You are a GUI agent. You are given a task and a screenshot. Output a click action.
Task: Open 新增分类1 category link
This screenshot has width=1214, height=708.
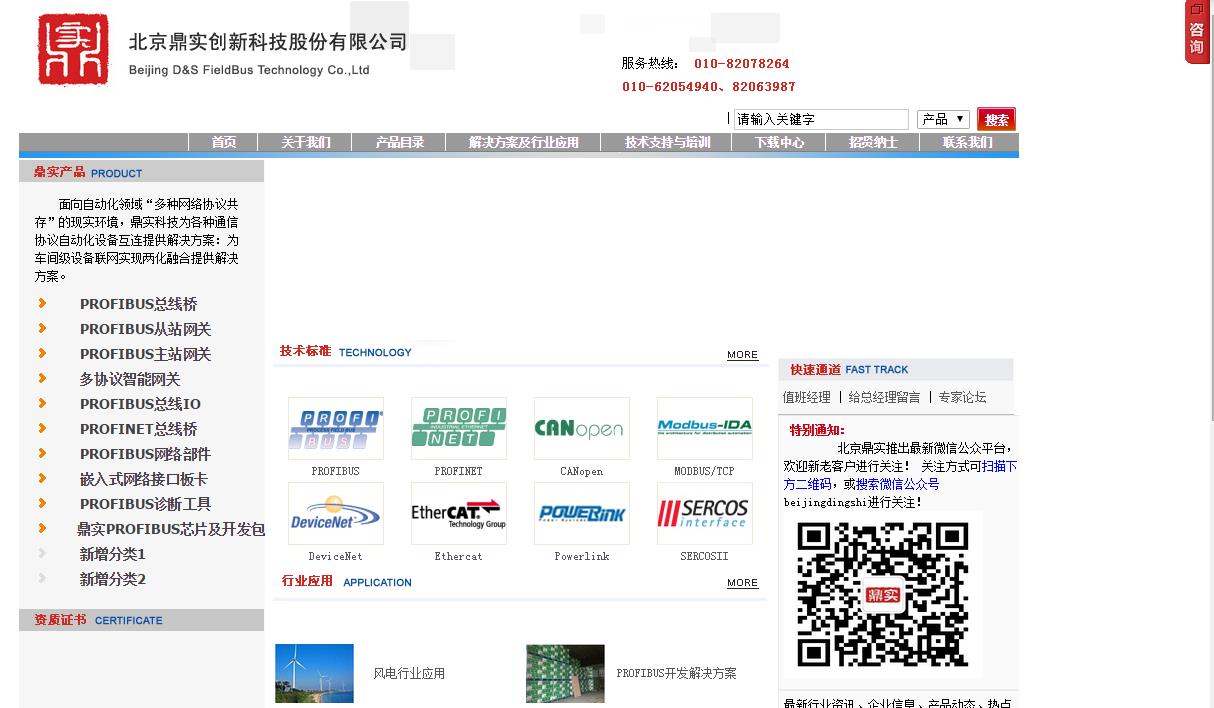coord(113,554)
